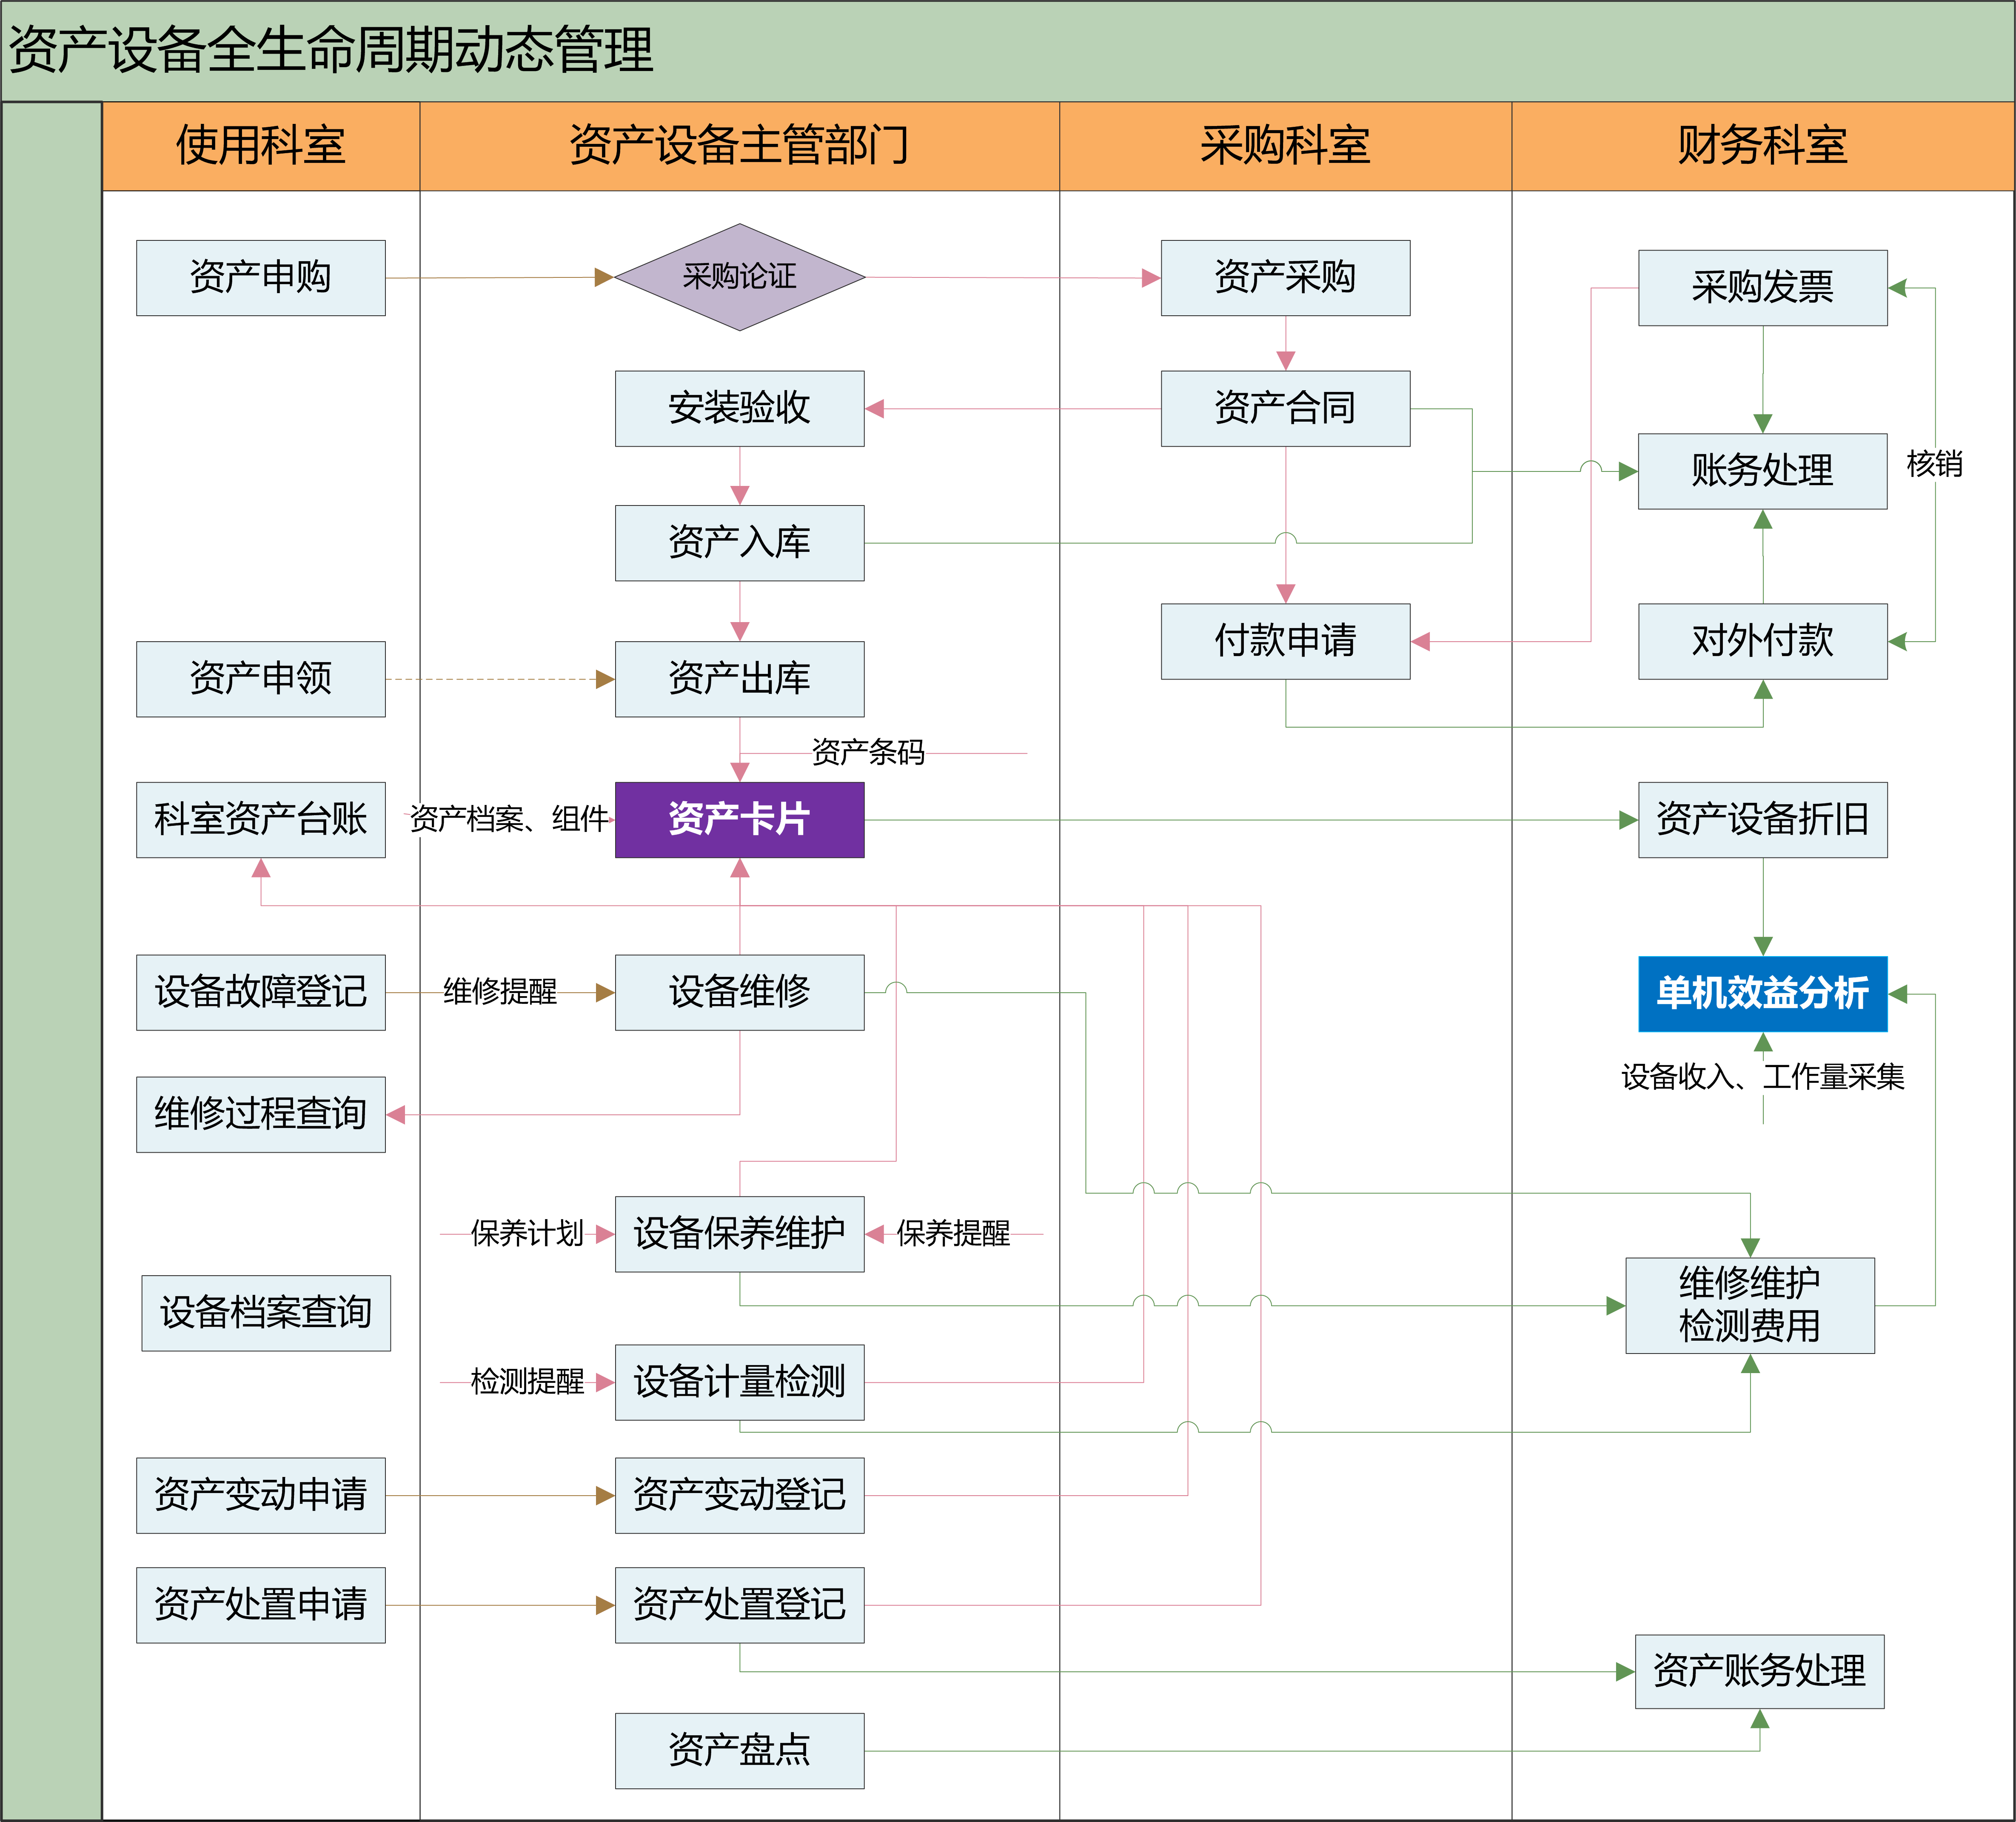The width and height of the screenshot is (2016, 1822).
Task: Select the 维修提醒 arrow label
Action: (x=500, y=992)
